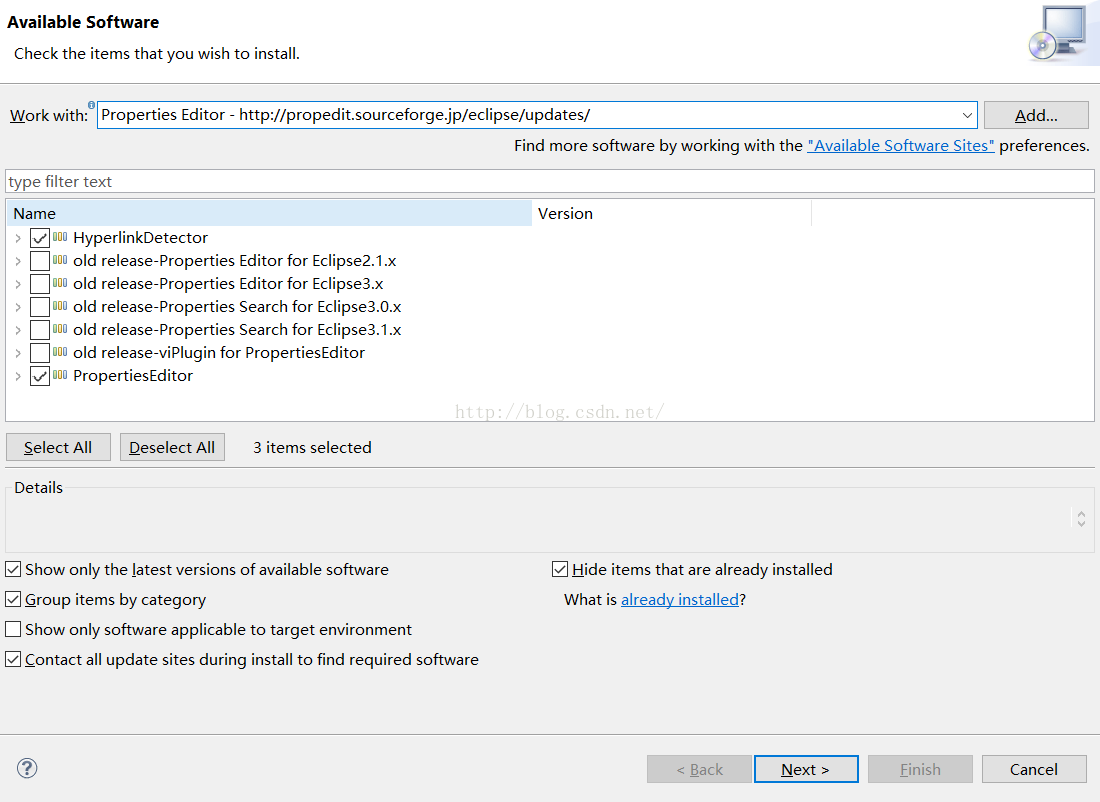Screen dimensions: 1100x802
Task: Click the info decorator next to Work with
Action: pos(91,105)
